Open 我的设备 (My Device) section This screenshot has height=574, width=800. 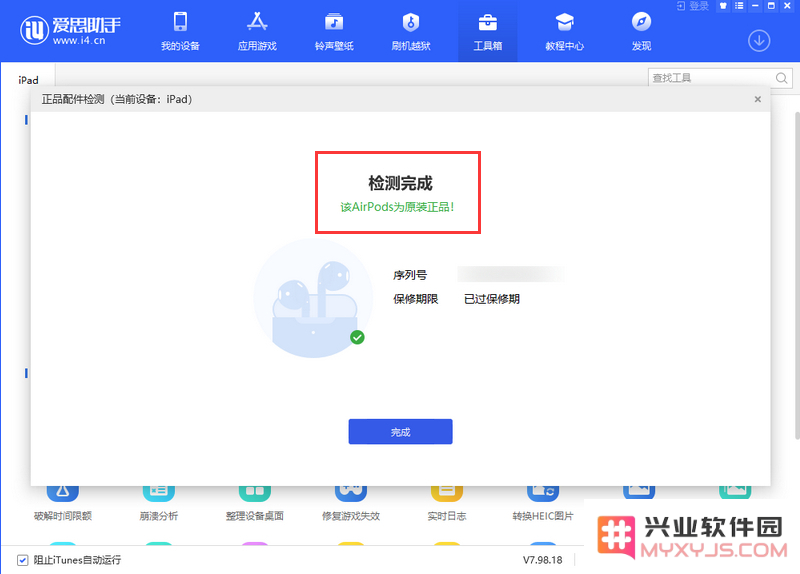click(x=180, y=31)
